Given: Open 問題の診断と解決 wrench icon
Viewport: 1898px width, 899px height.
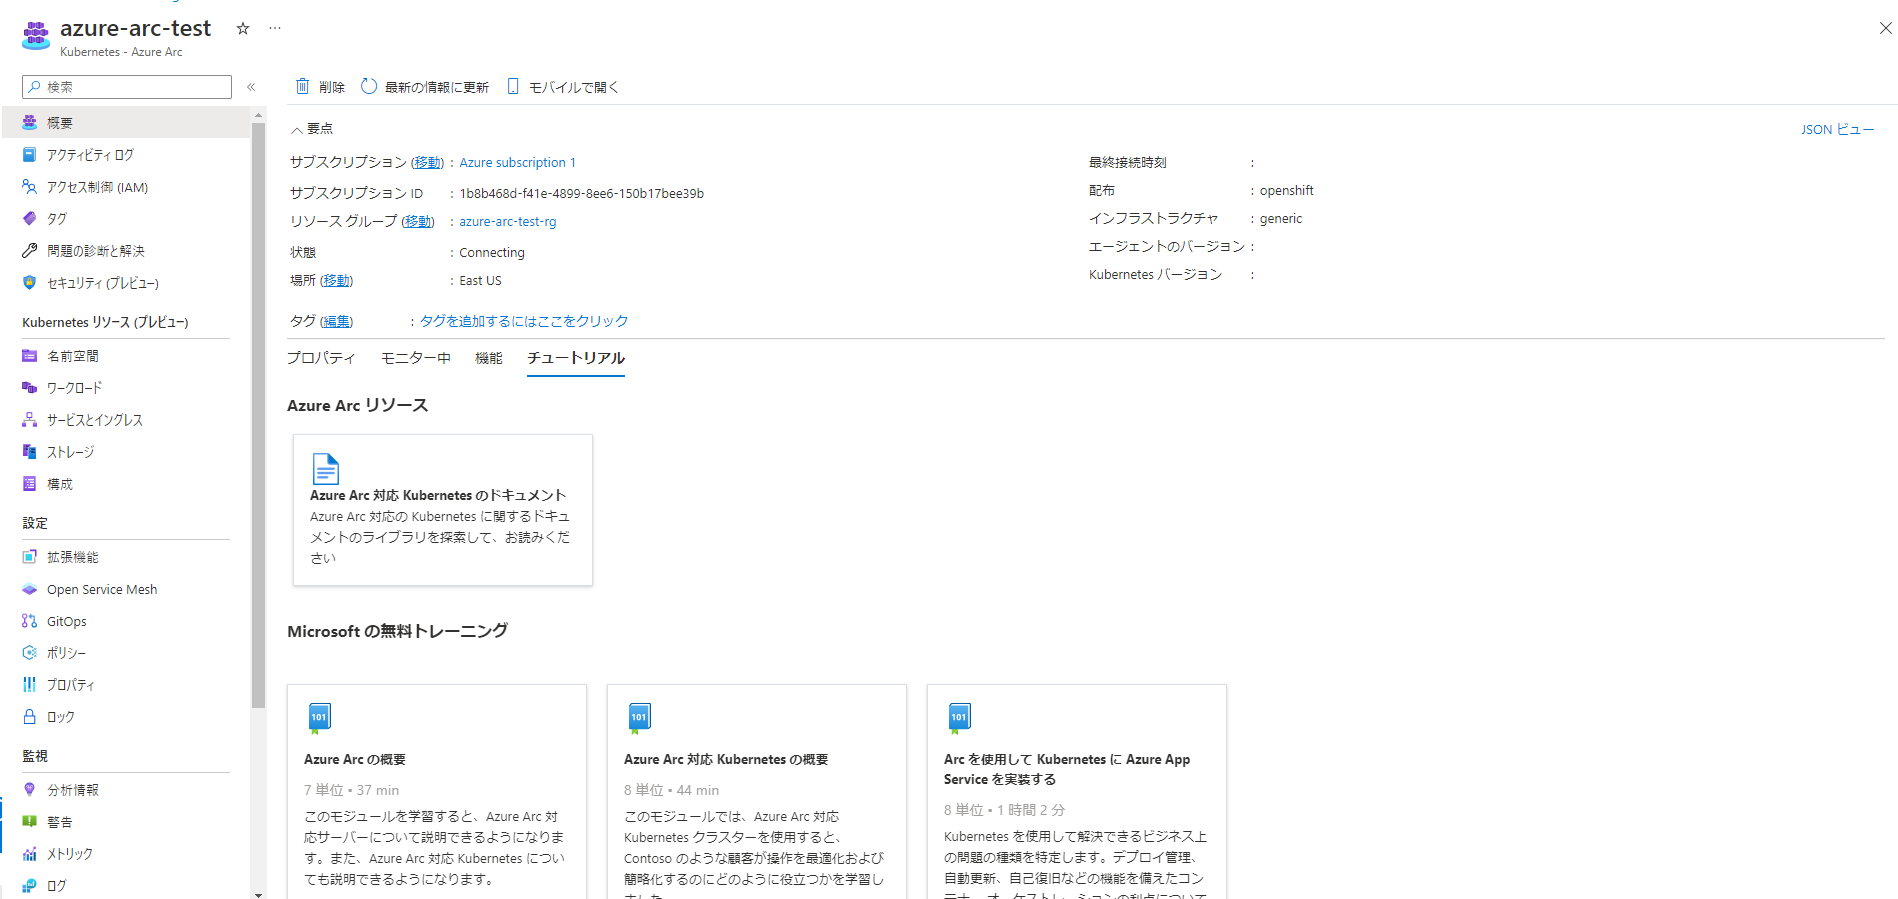Looking at the screenshot, I should (30, 251).
